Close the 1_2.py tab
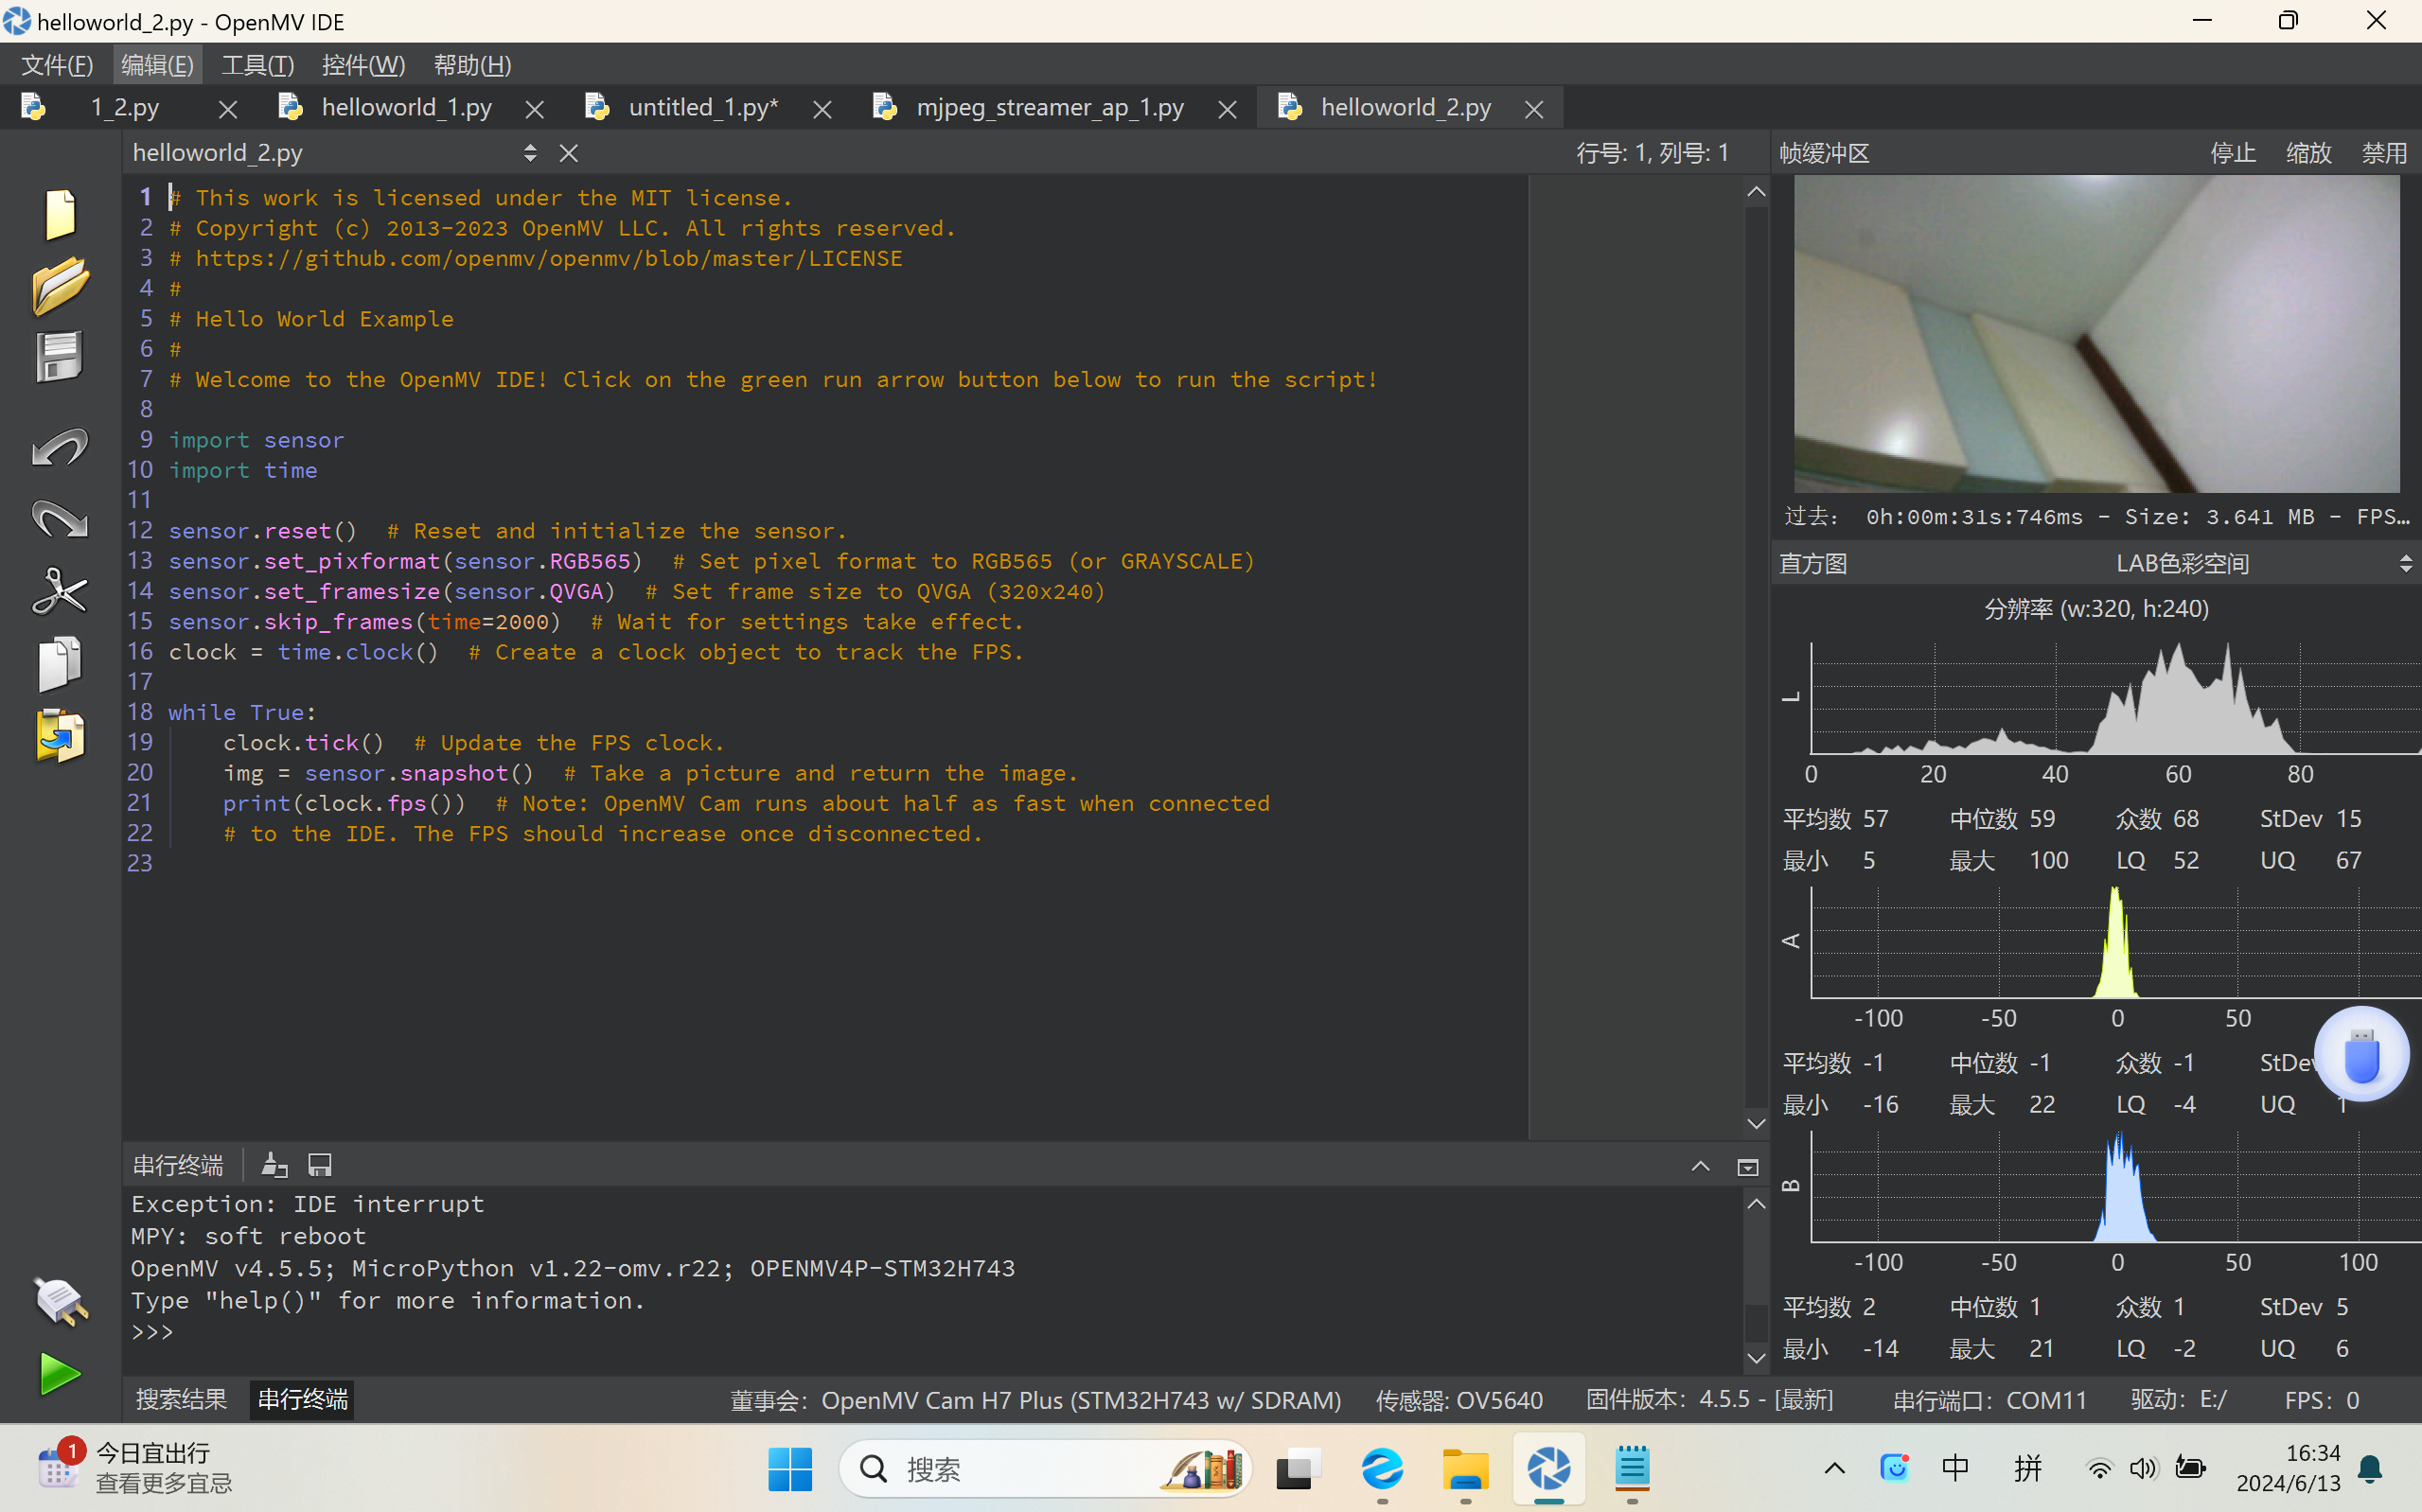The width and height of the screenshot is (2422, 1512). point(228,110)
